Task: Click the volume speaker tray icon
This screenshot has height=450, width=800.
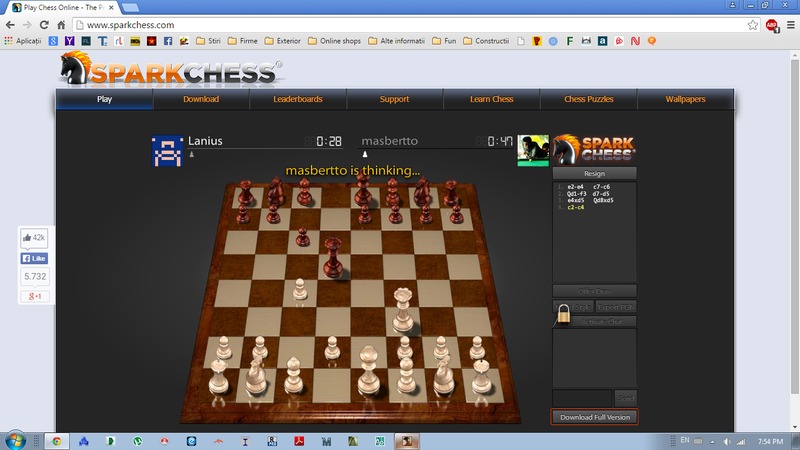Action: coord(727,441)
